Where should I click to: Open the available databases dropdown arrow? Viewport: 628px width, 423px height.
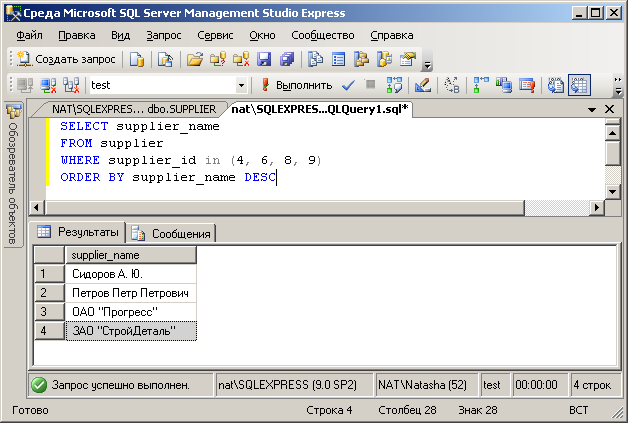tap(241, 85)
